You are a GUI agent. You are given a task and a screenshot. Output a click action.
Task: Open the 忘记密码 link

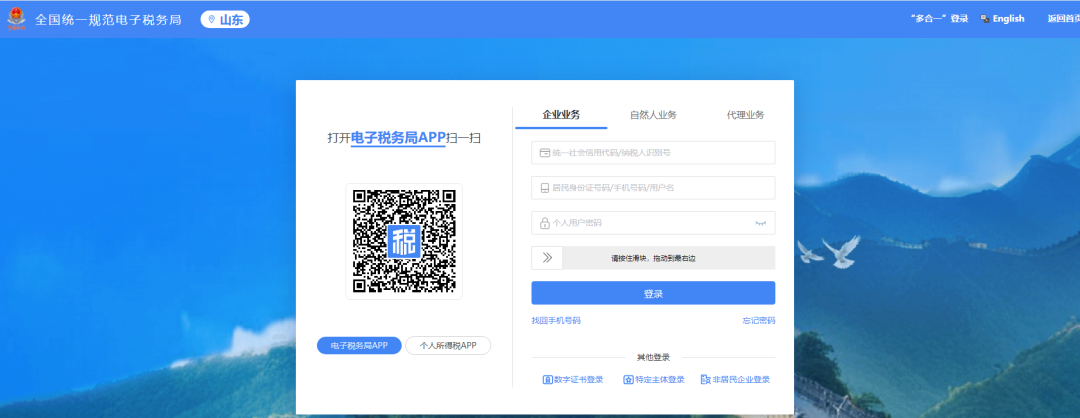759,321
